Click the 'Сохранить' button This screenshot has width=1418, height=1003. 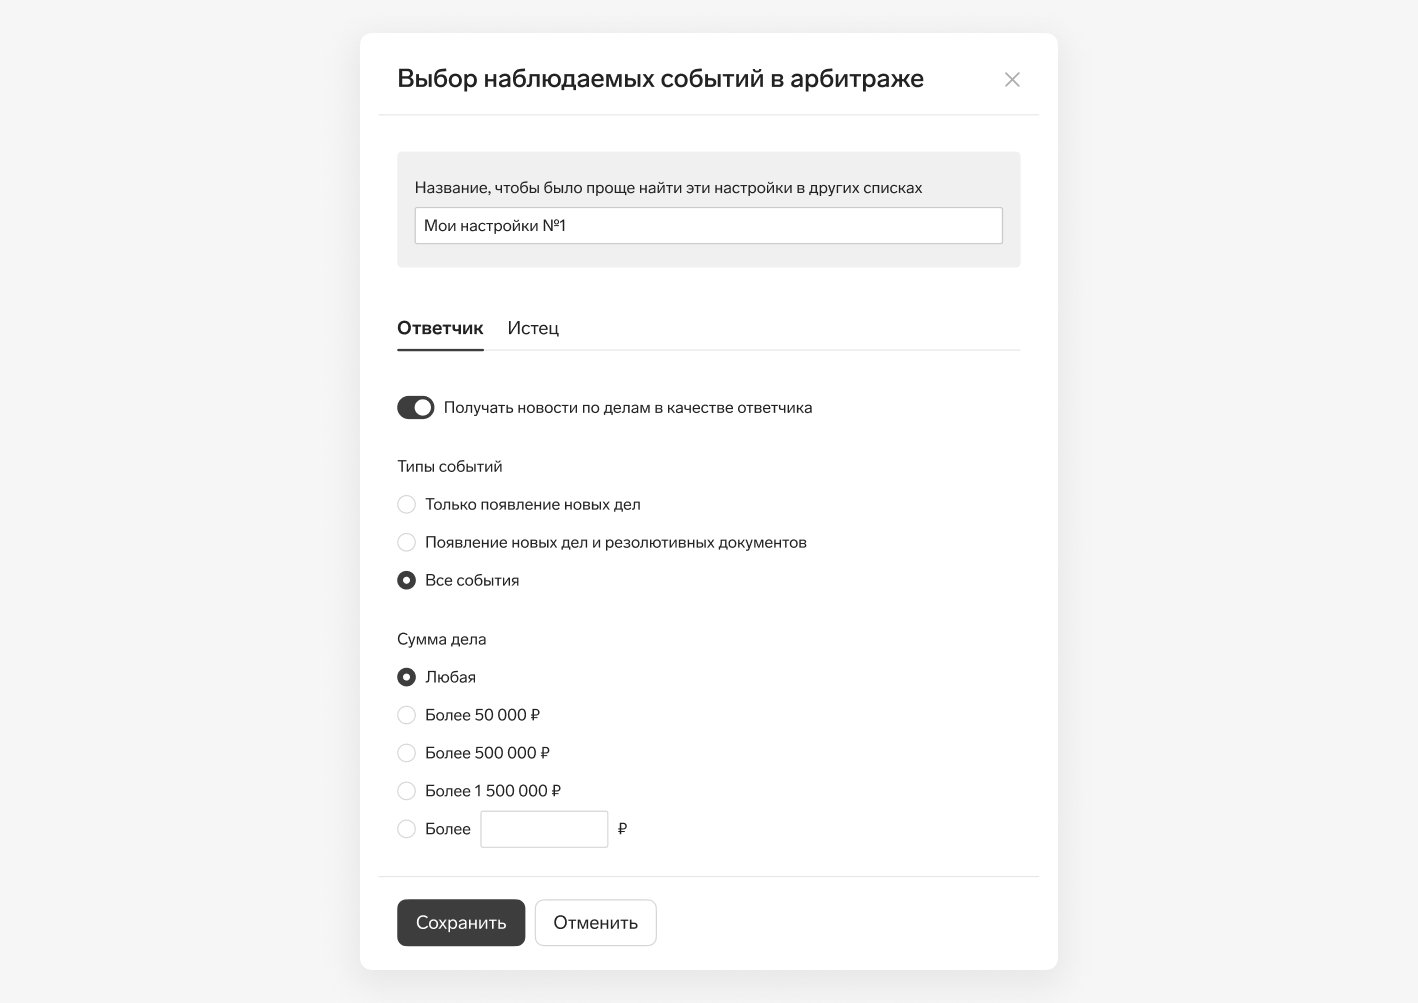pos(461,923)
